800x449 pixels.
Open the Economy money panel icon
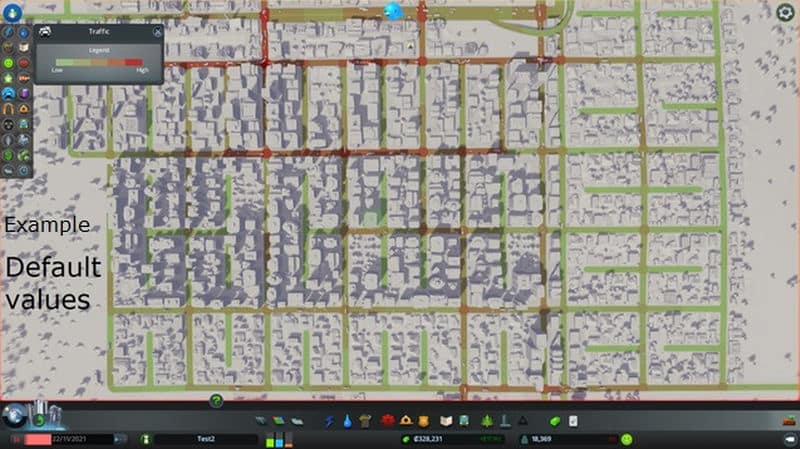point(556,421)
